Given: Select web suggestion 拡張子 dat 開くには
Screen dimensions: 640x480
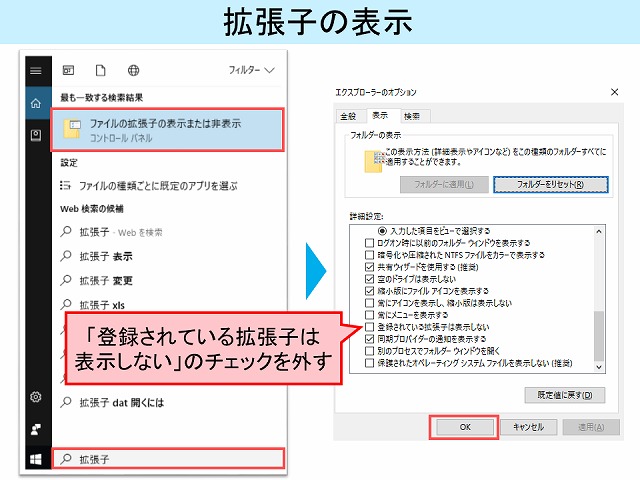Looking at the screenshot, I should (122, 403).
